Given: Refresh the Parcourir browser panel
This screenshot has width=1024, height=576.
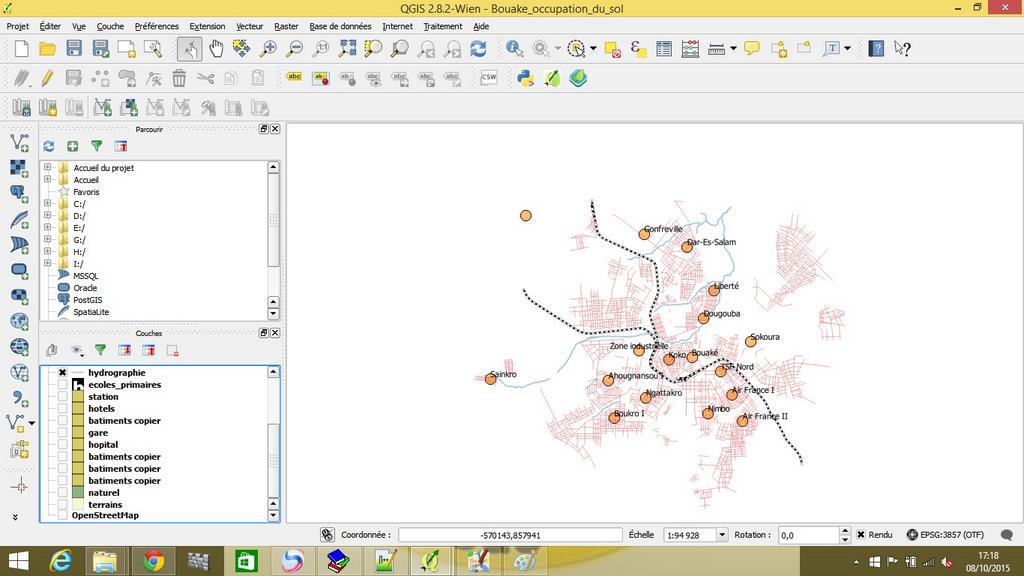Looking at the screenshot, I should click(x=49, y=146).
